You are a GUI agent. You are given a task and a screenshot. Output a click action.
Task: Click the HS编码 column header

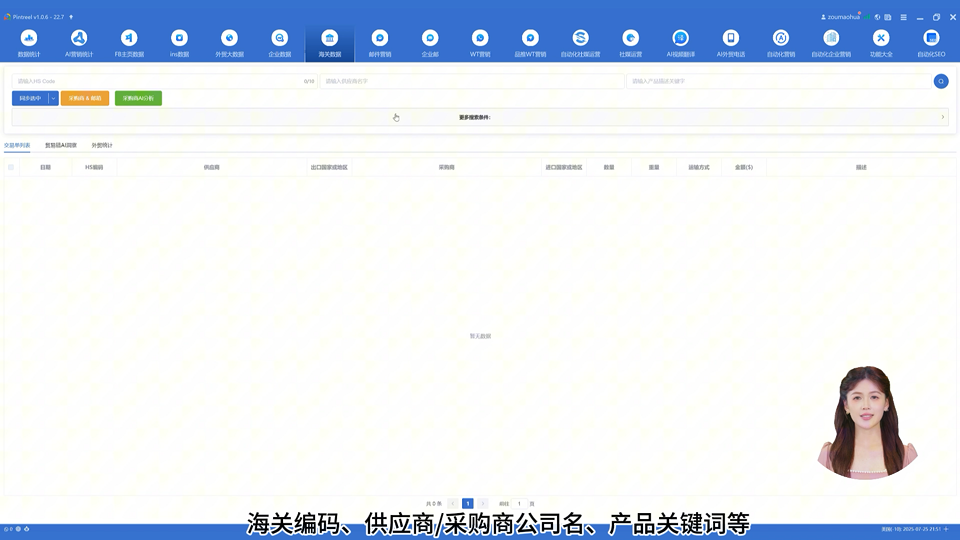click(x=94, y=167)
